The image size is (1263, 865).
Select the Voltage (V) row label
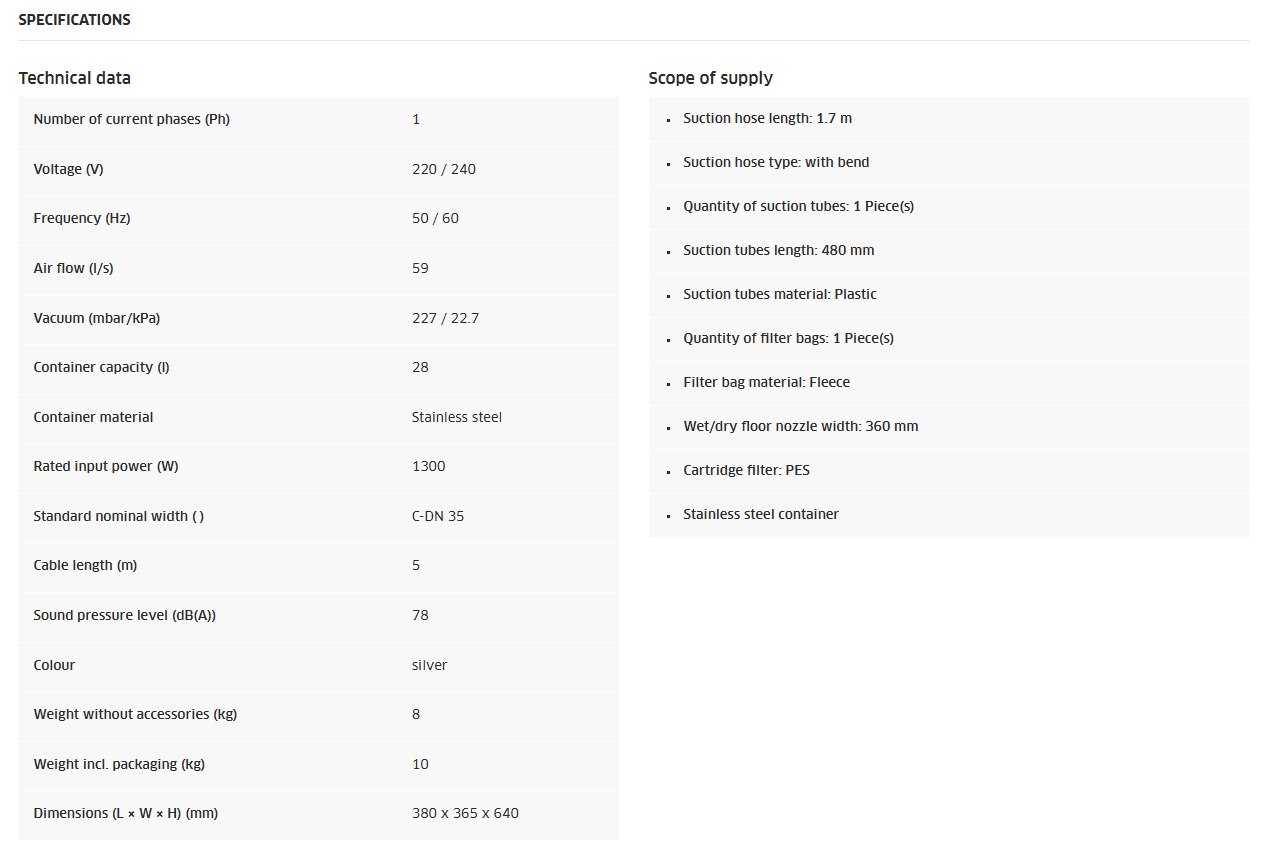(x=68, y=169)
